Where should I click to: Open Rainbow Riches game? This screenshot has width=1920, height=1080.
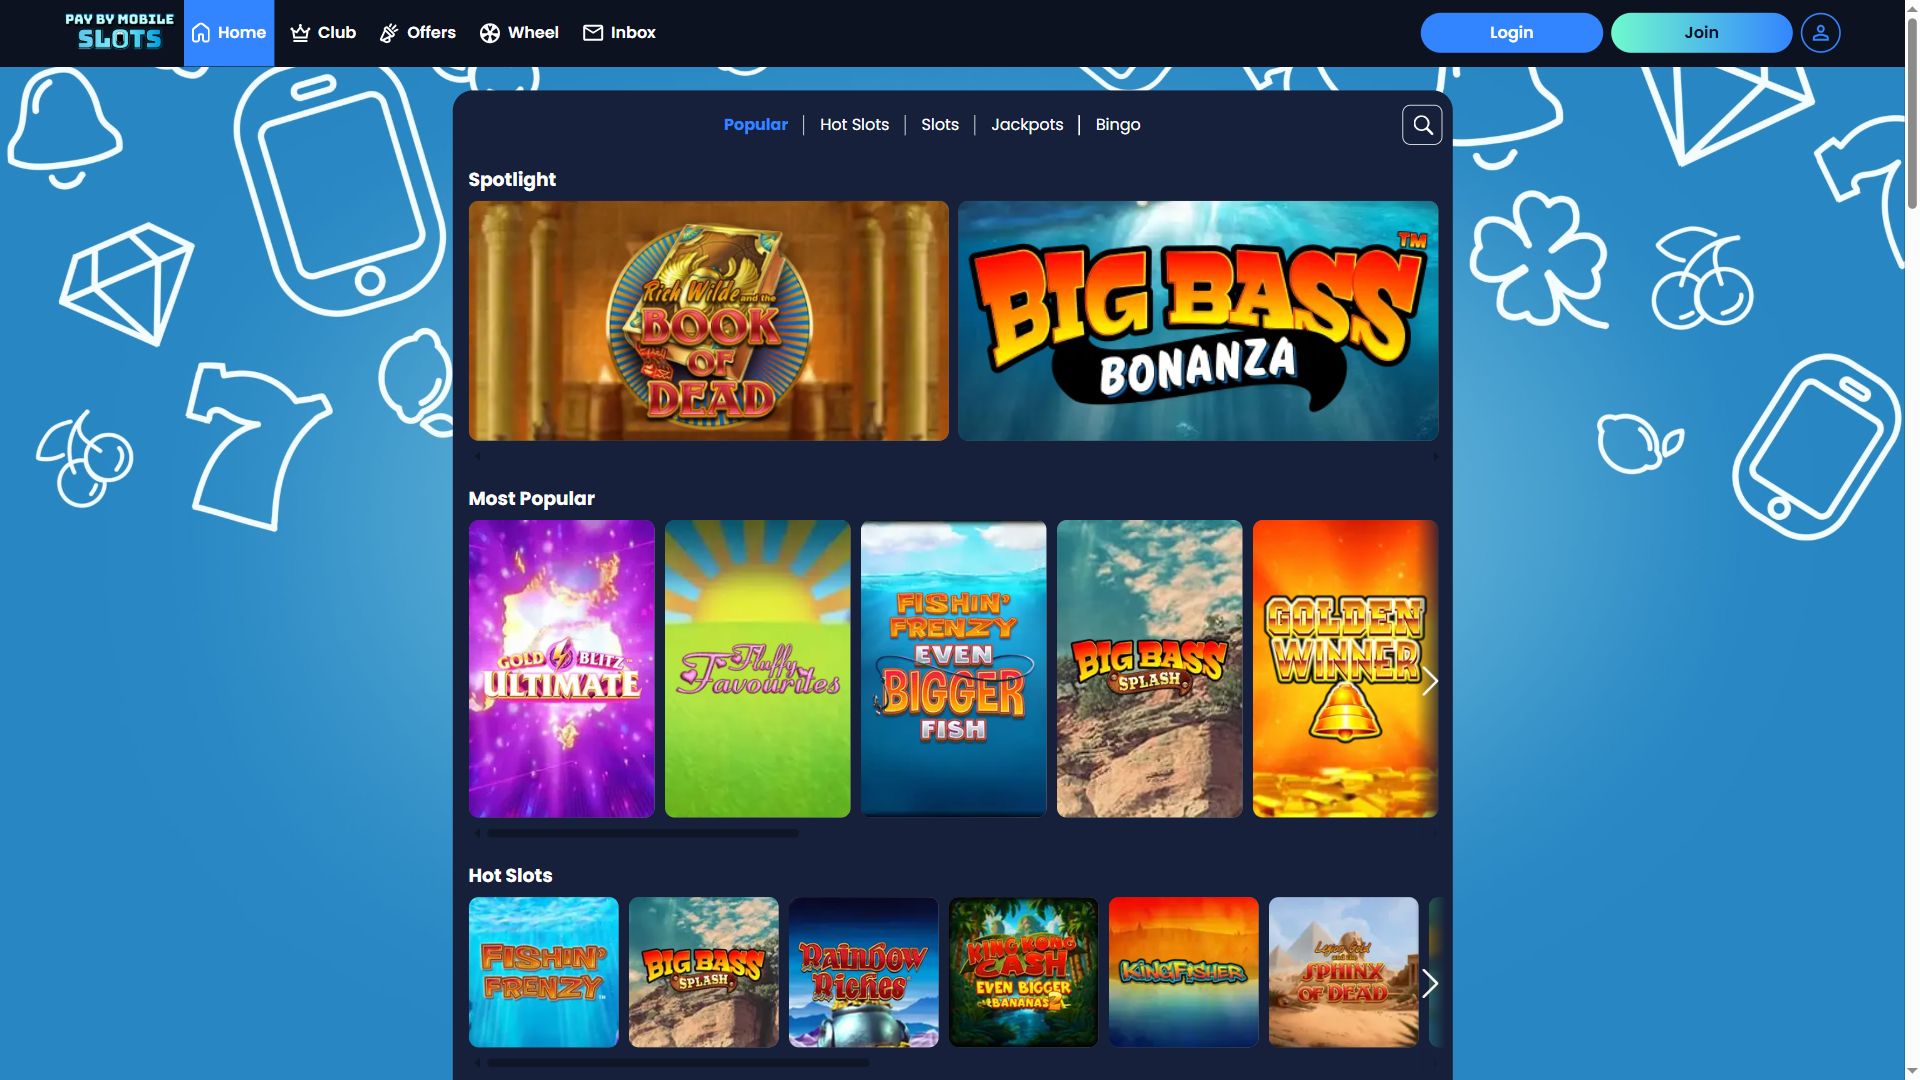pos(864,972)
